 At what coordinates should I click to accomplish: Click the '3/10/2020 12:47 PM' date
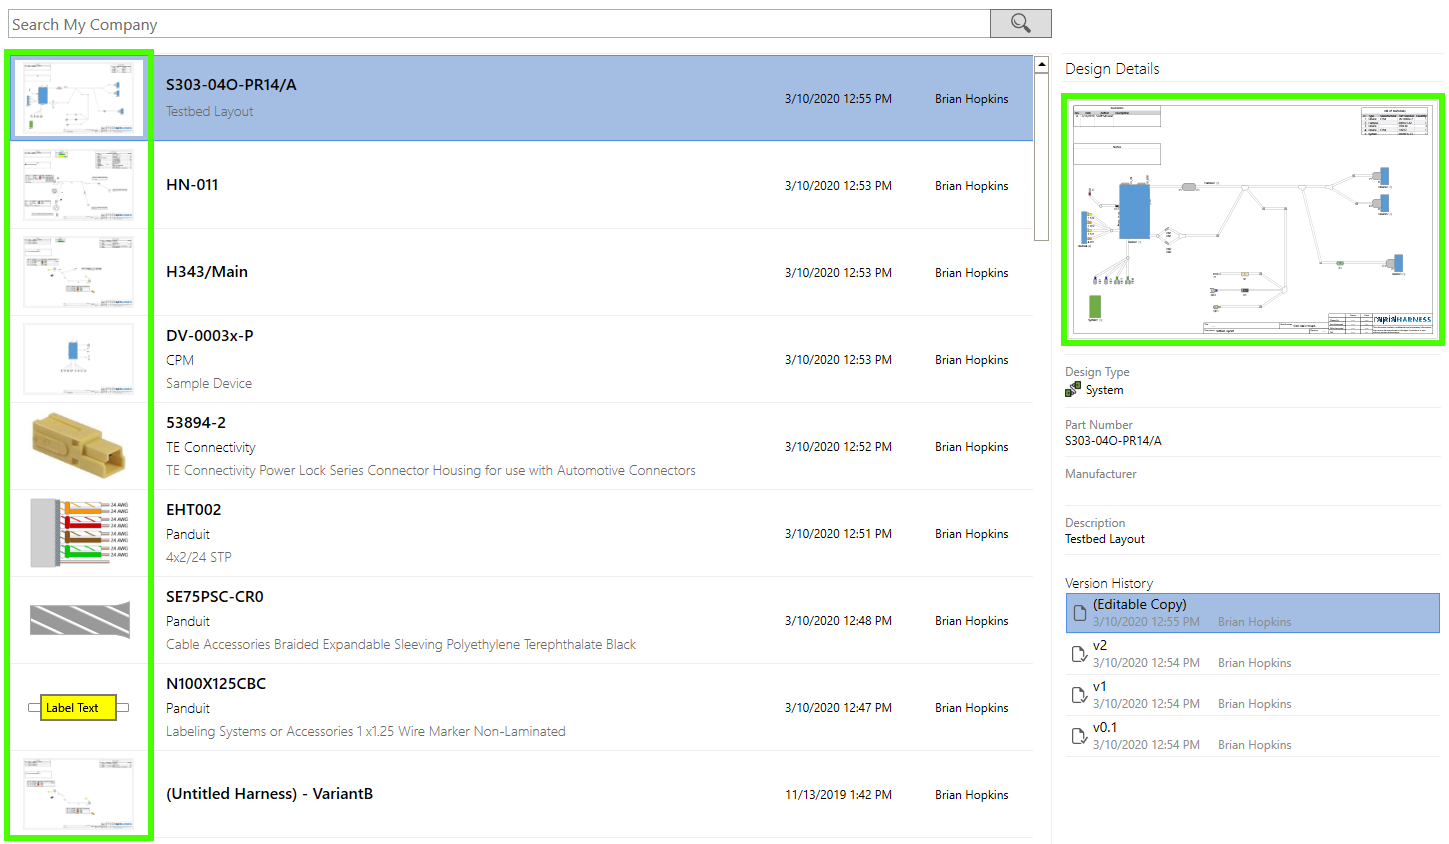click(838, 708)
